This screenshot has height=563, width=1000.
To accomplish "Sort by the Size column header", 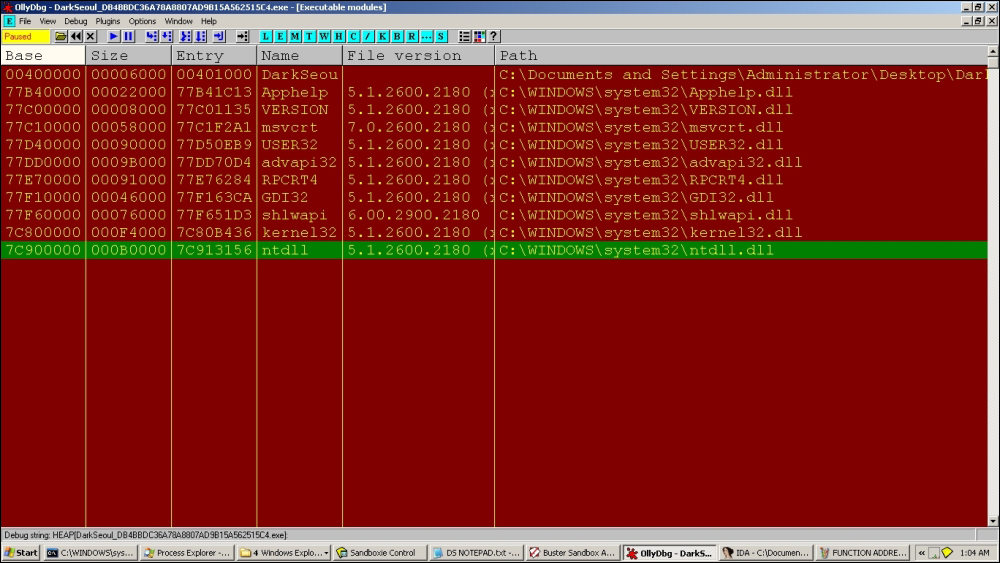I will (128, 55).
